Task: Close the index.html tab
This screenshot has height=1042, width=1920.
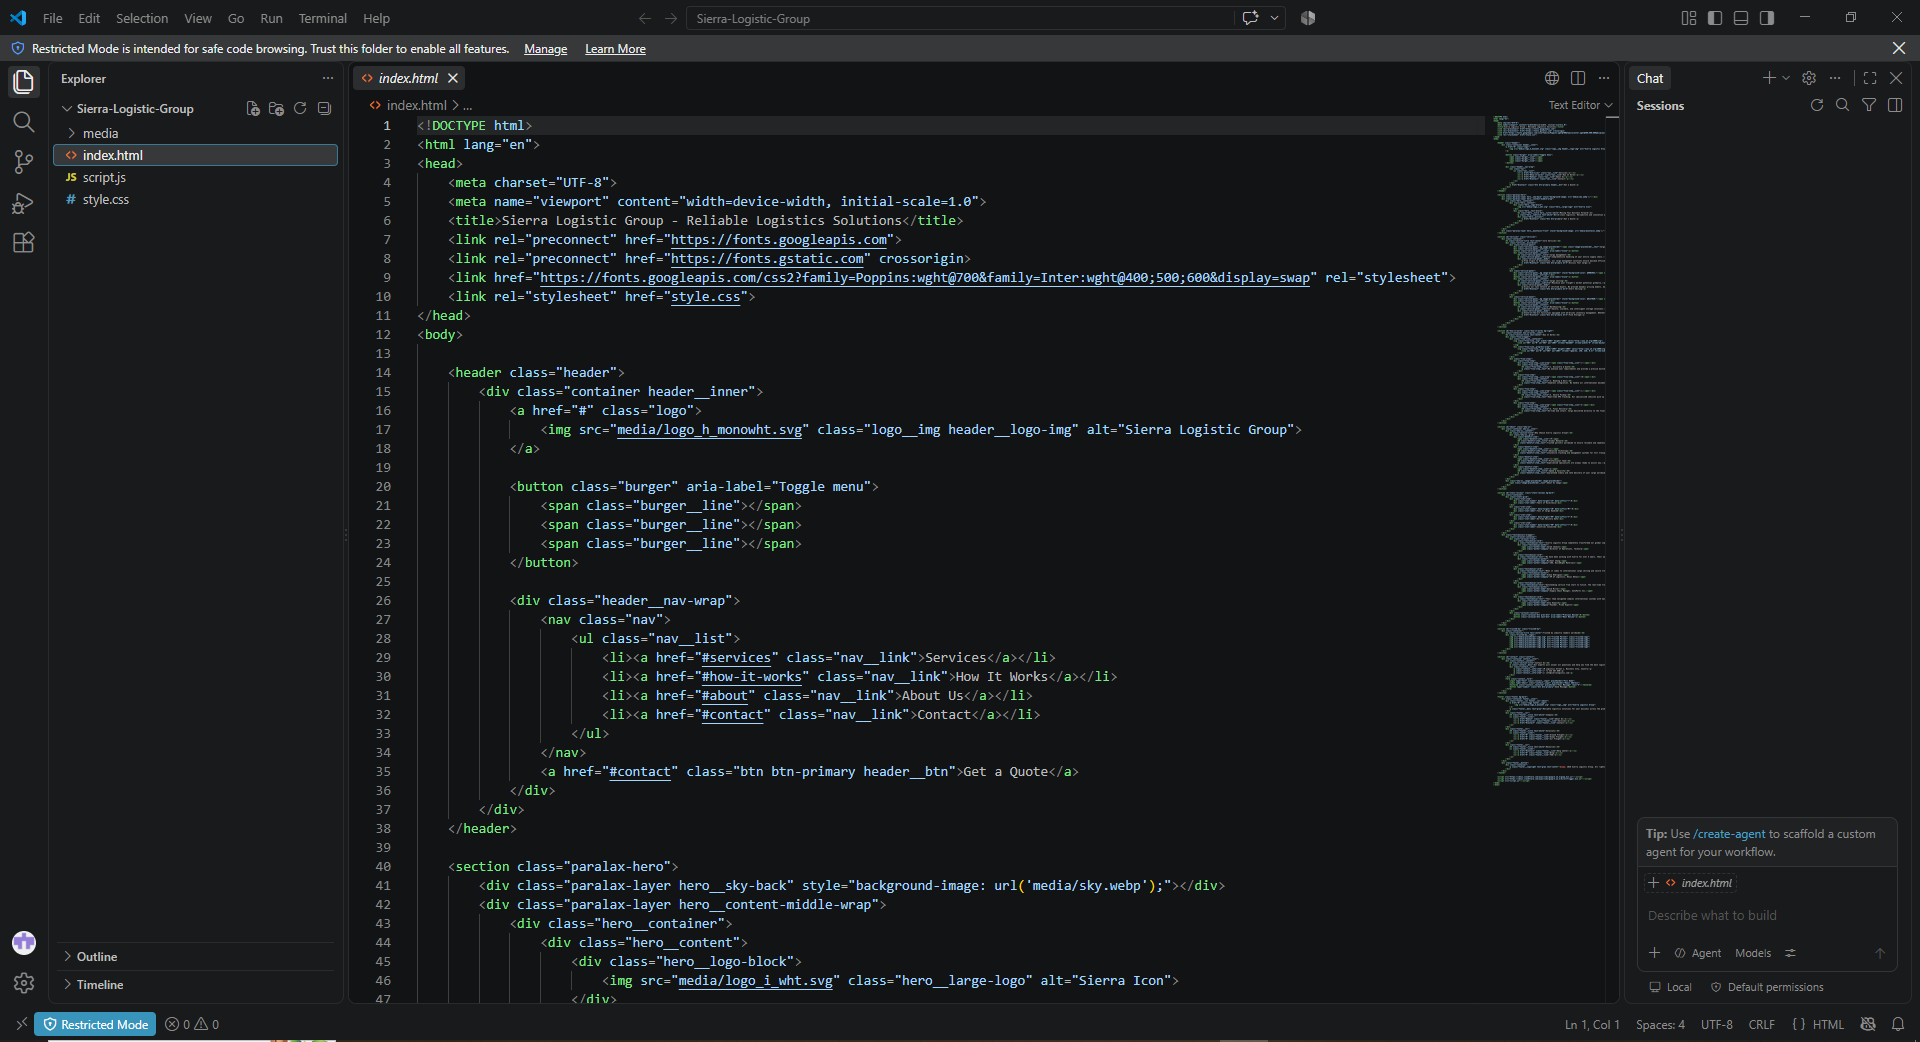Action: click(453, 78)
